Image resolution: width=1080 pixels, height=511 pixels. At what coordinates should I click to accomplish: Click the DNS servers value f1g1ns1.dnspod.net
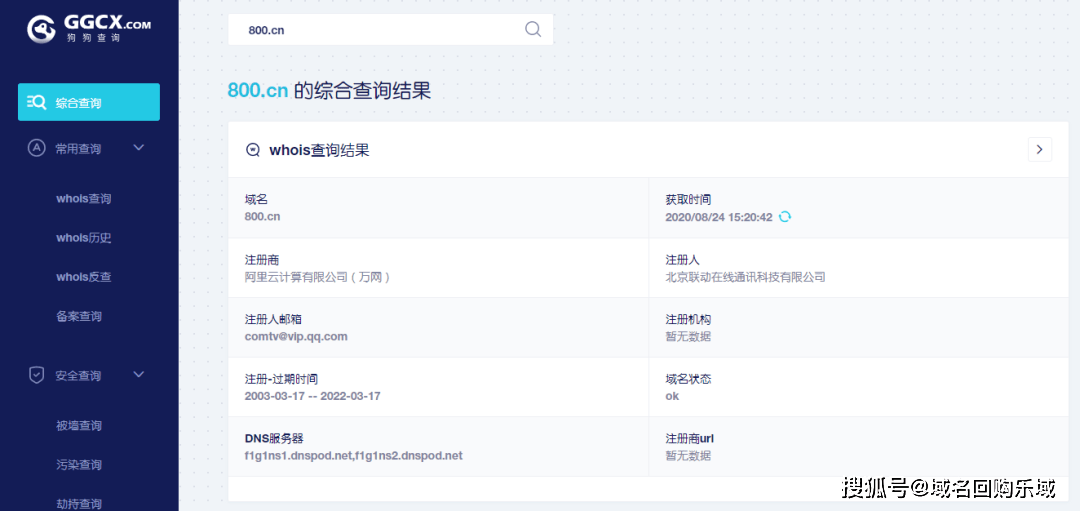[353, 455]
